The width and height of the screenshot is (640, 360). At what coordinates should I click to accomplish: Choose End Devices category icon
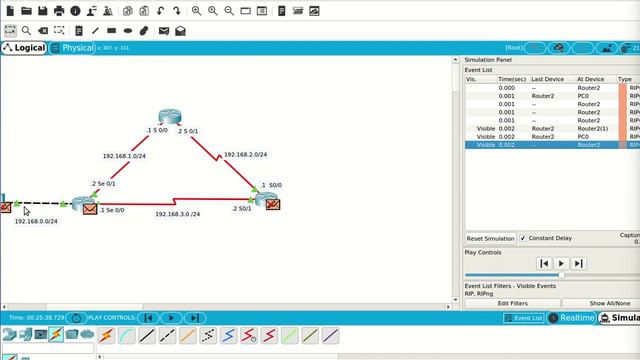pos(25,335)
